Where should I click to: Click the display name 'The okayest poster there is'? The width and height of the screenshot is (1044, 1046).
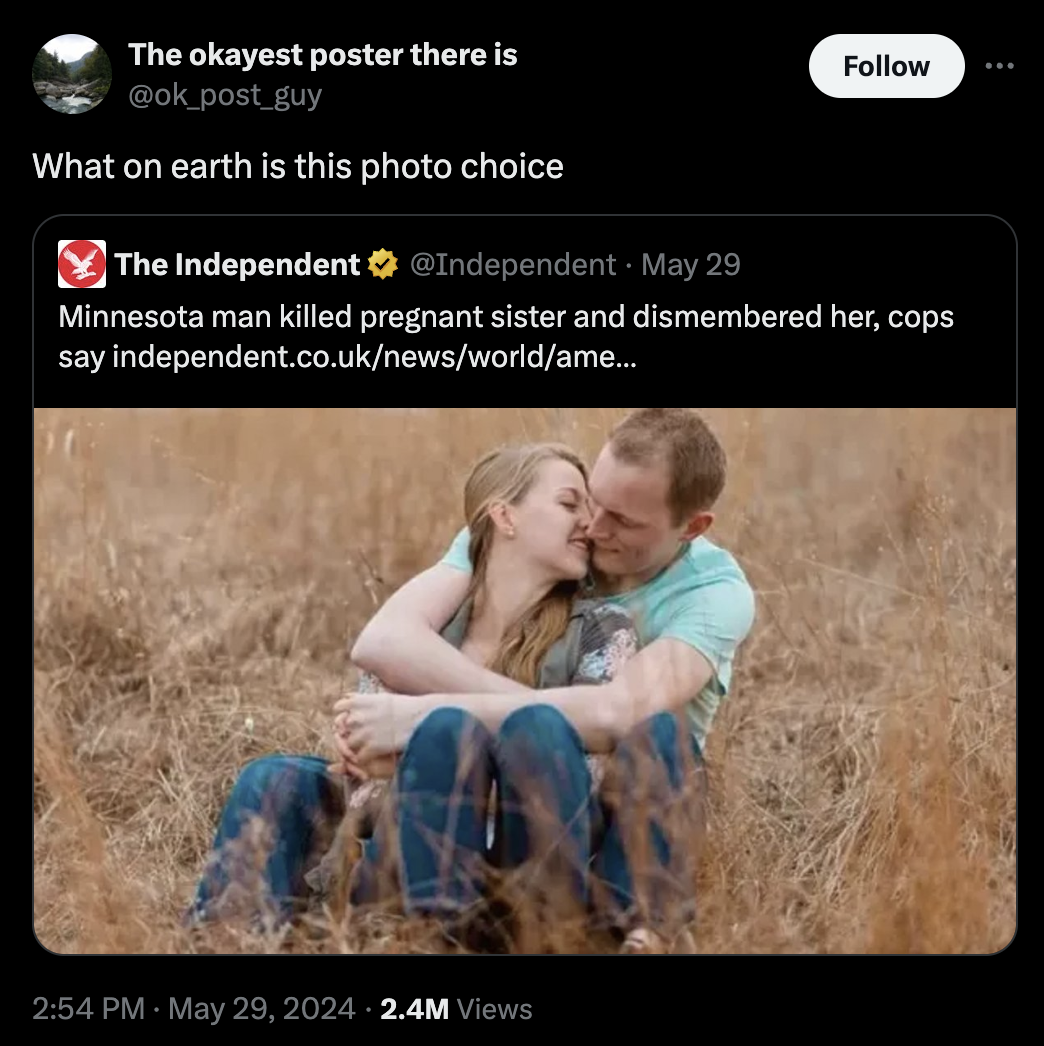(322, 55)
